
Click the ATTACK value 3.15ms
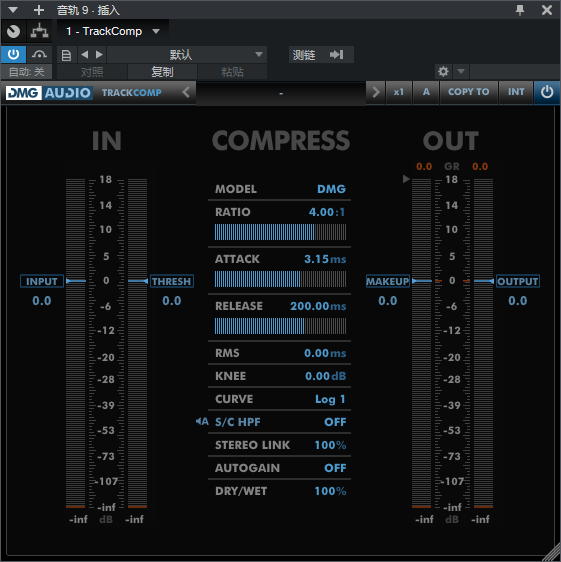[x=325, y=259]
